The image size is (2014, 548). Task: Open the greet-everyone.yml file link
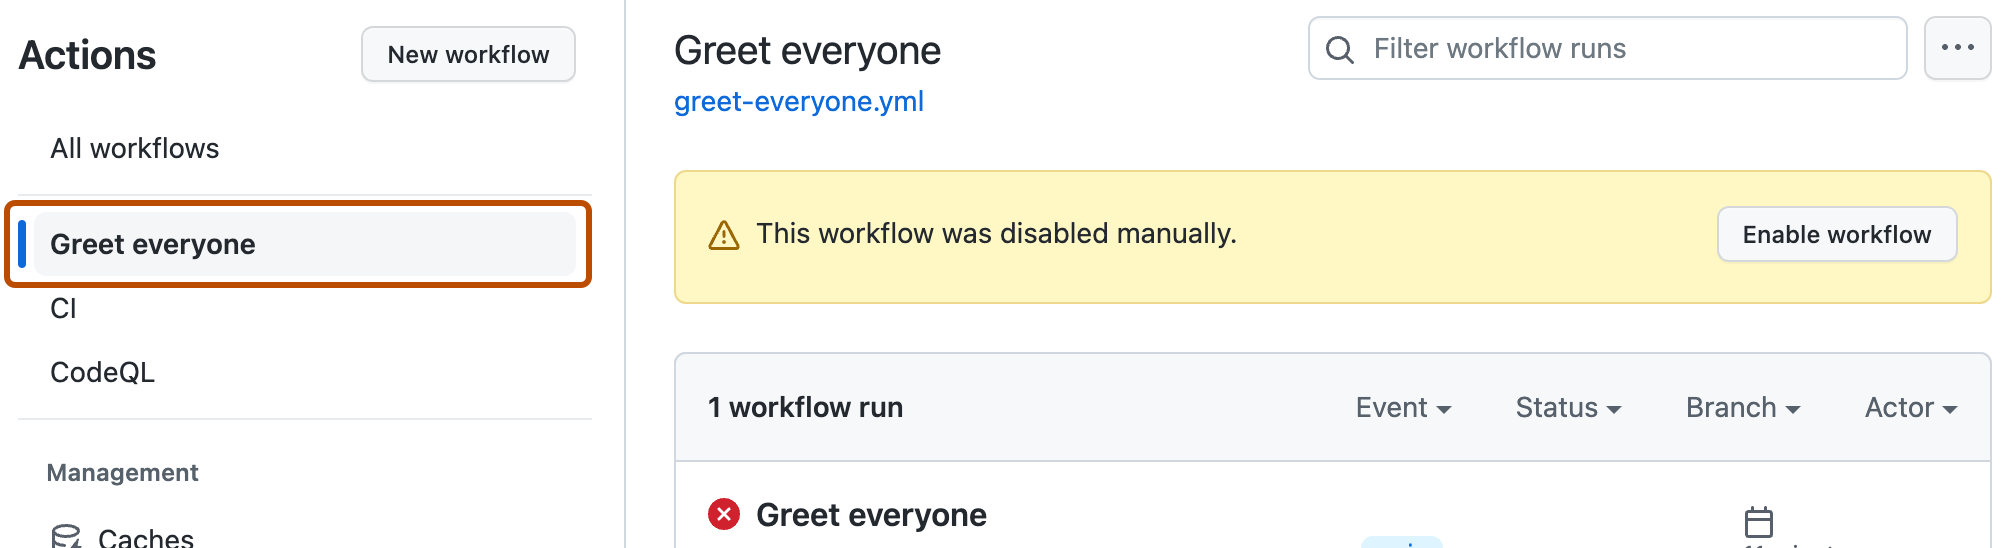point(798,102)
